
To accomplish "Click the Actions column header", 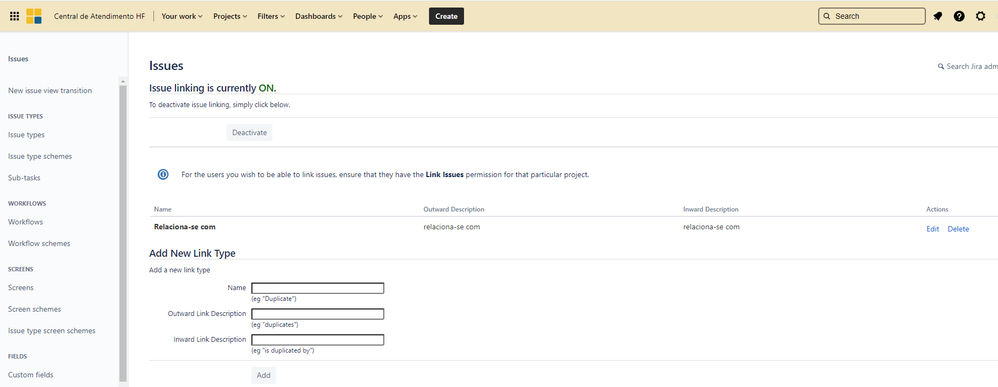I will click(x=937, y=209).
